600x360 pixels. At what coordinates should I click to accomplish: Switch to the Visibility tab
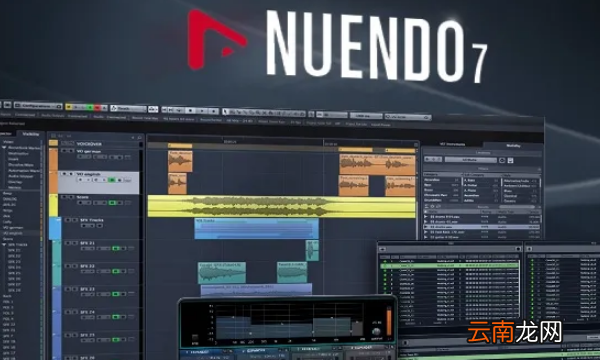point(31,134)
